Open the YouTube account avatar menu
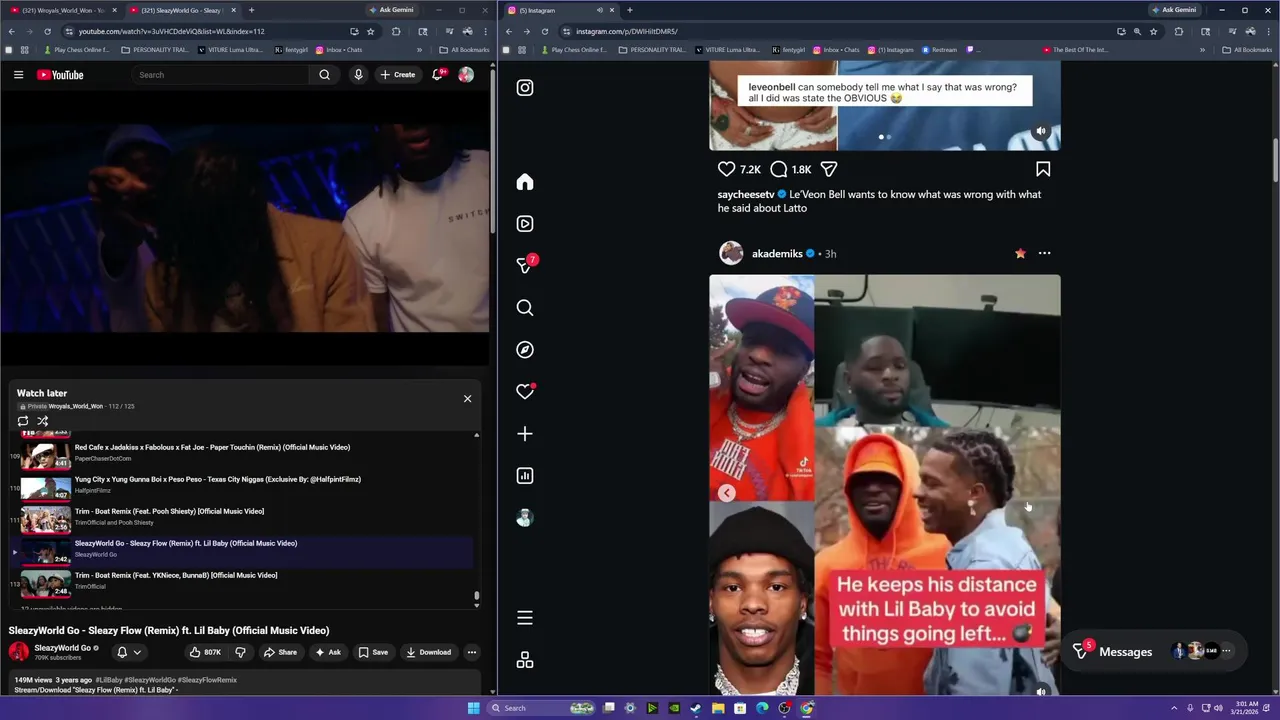 [x=466, y=75]
